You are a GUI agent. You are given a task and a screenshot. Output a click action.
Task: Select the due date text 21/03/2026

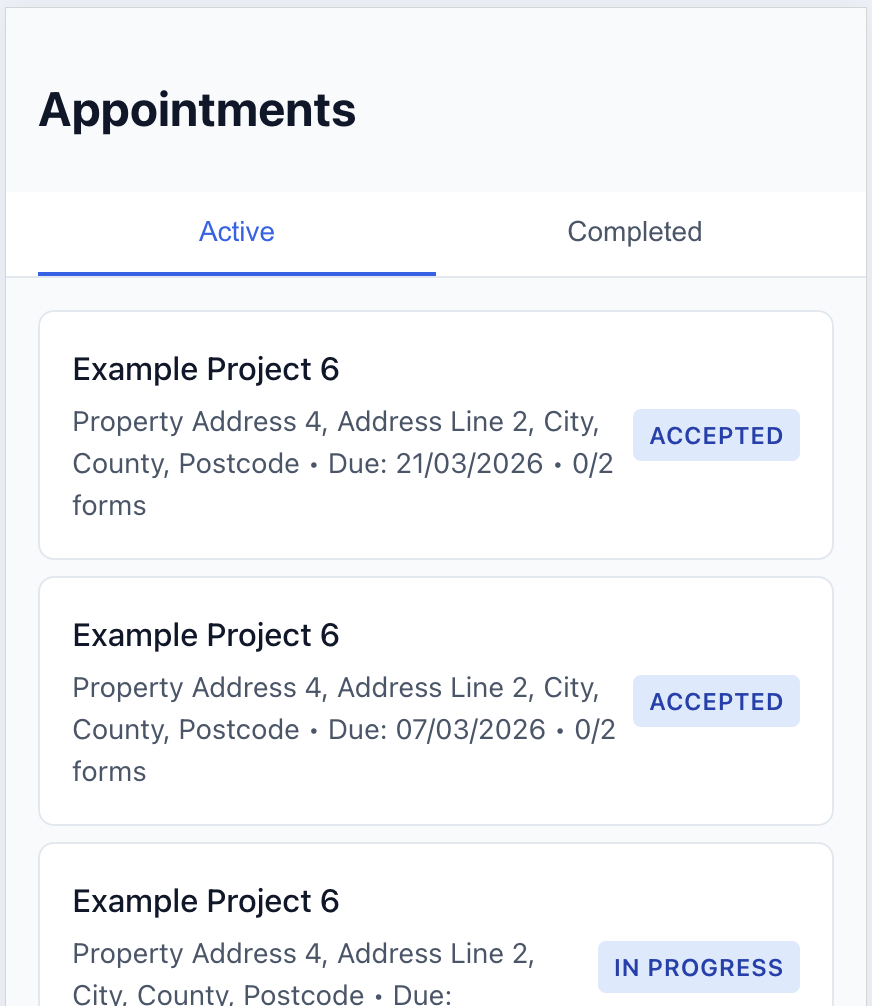[x=470, y=464]
